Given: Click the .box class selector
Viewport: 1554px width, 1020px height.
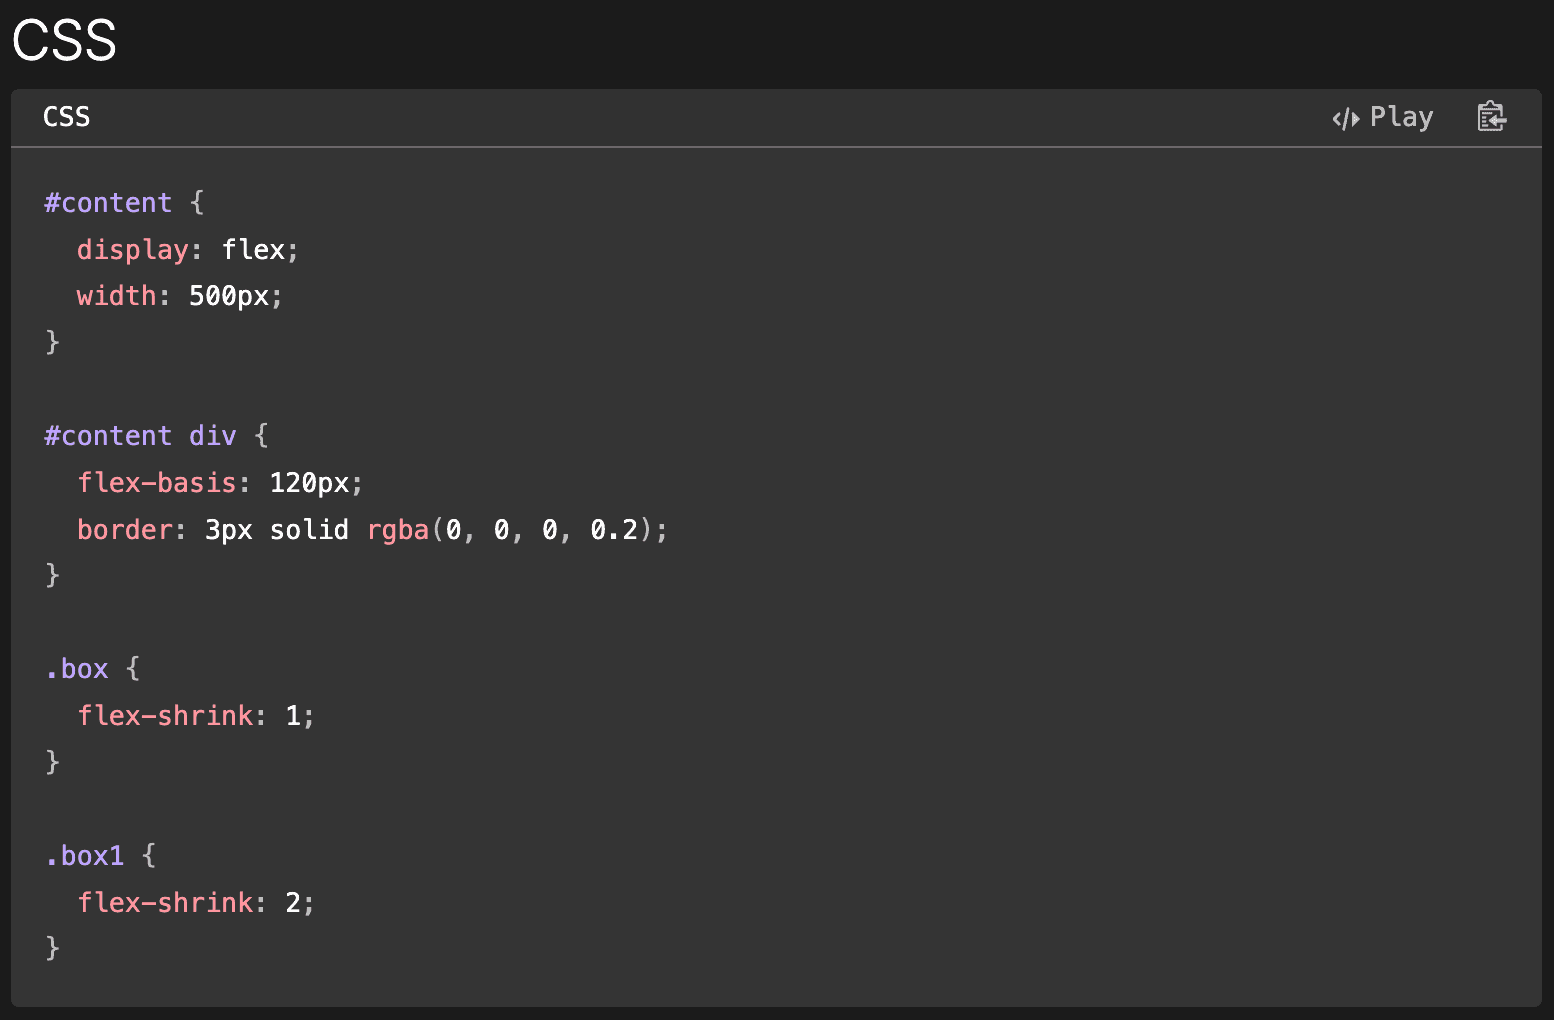Looking at the screenshot, I should (77, 669).
